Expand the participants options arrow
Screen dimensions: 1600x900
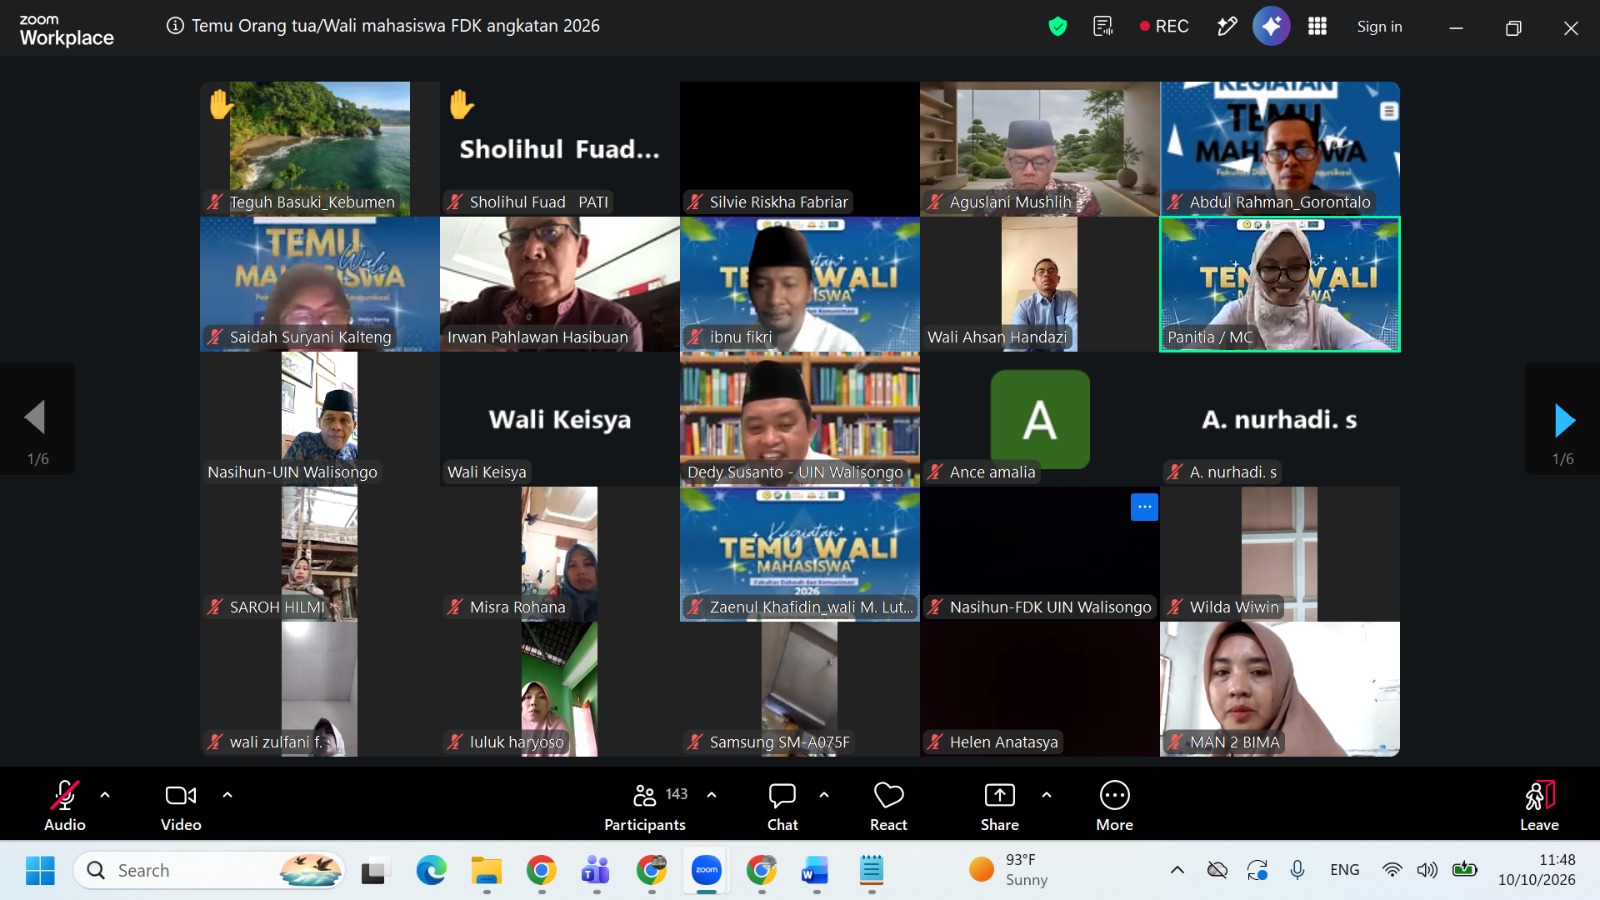(x=712, y=795)
